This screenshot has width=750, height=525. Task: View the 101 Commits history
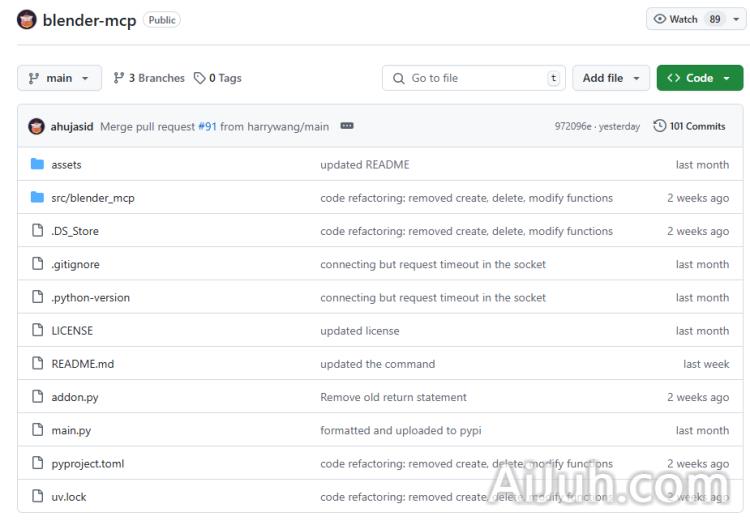[x=696, y=126]
